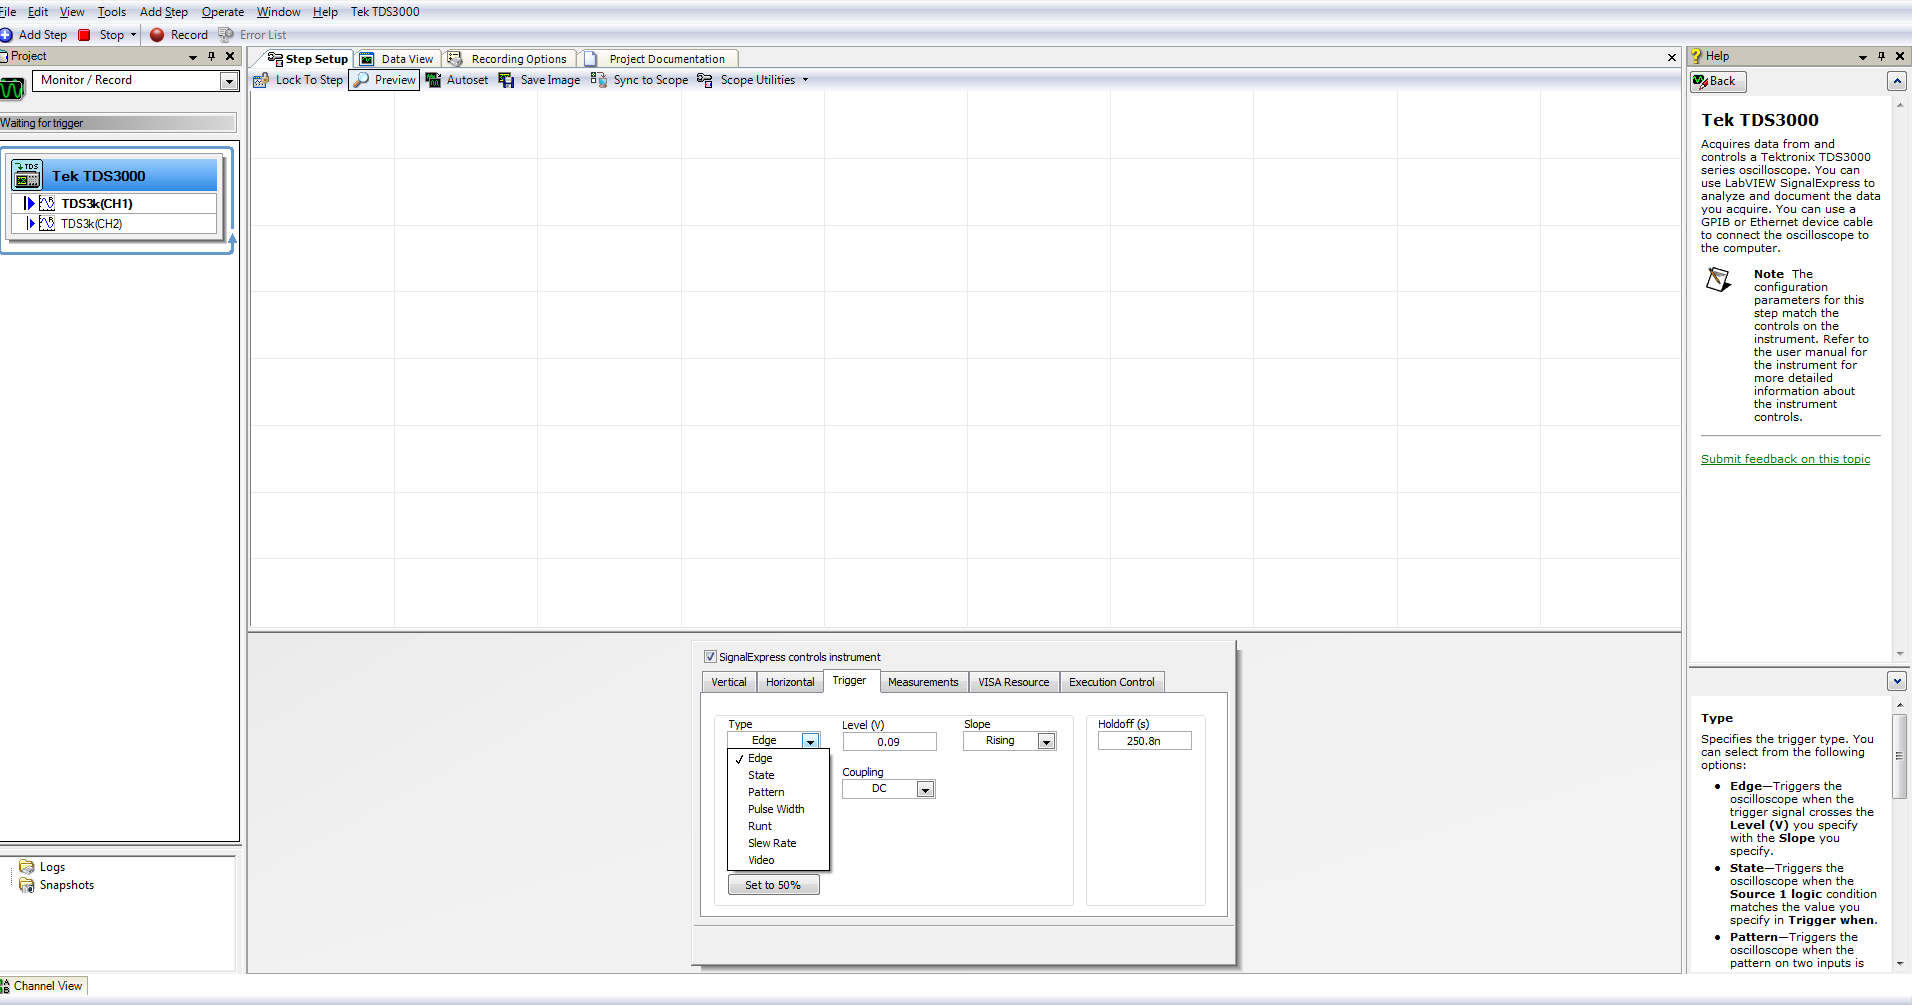
Task: Open the VISA Resource tab
Action: pyautogui.click(x=1014, y=682)
